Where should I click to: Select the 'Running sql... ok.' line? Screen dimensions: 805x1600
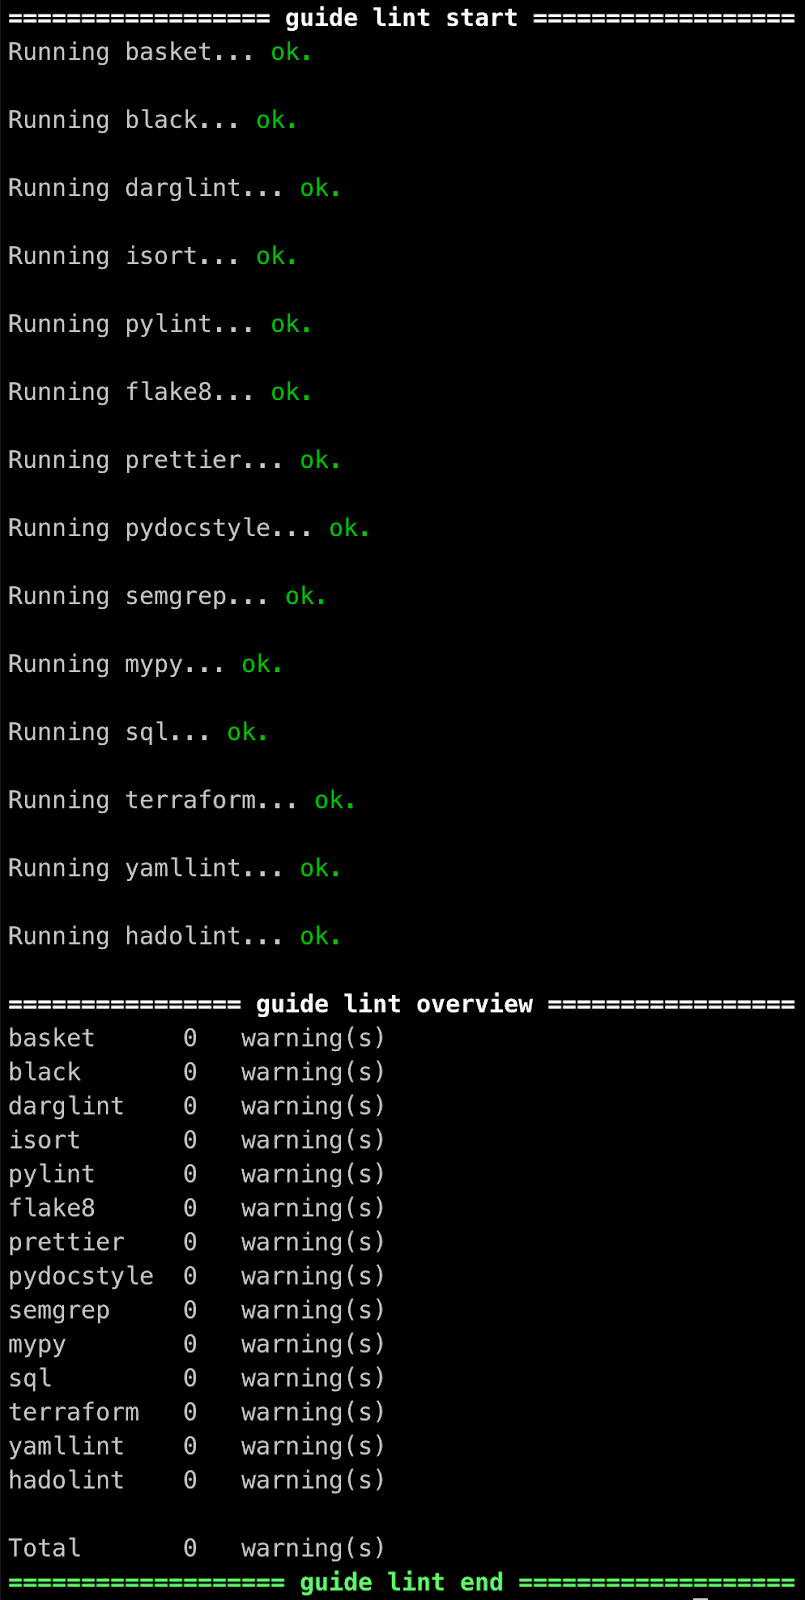point(138,732)
